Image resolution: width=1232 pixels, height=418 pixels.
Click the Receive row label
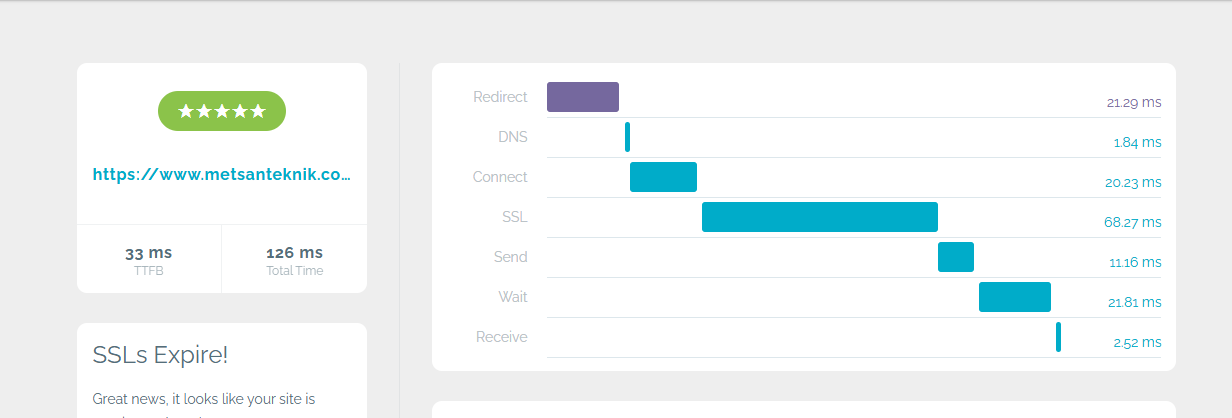point(502,337)
